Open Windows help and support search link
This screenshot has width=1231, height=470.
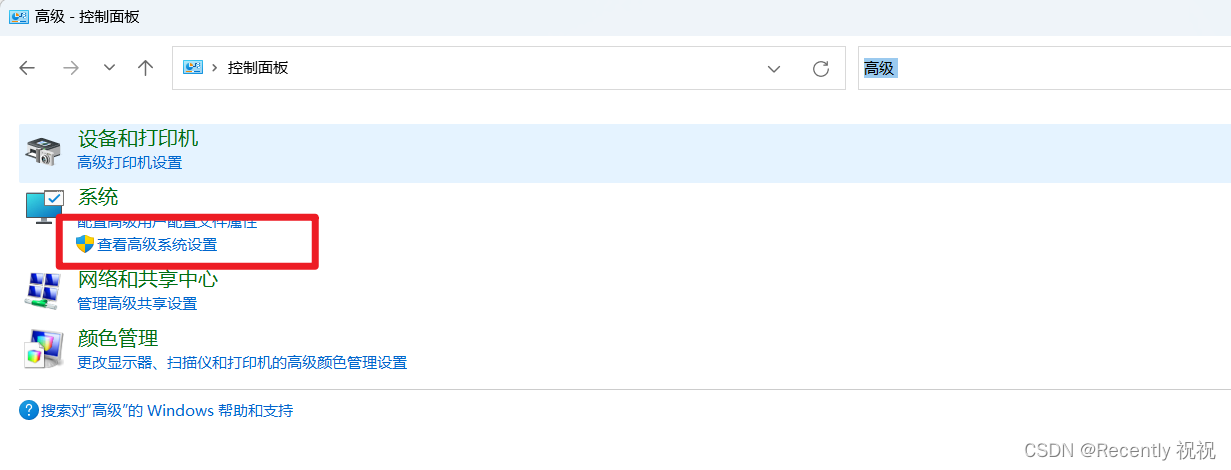(167, 410)
